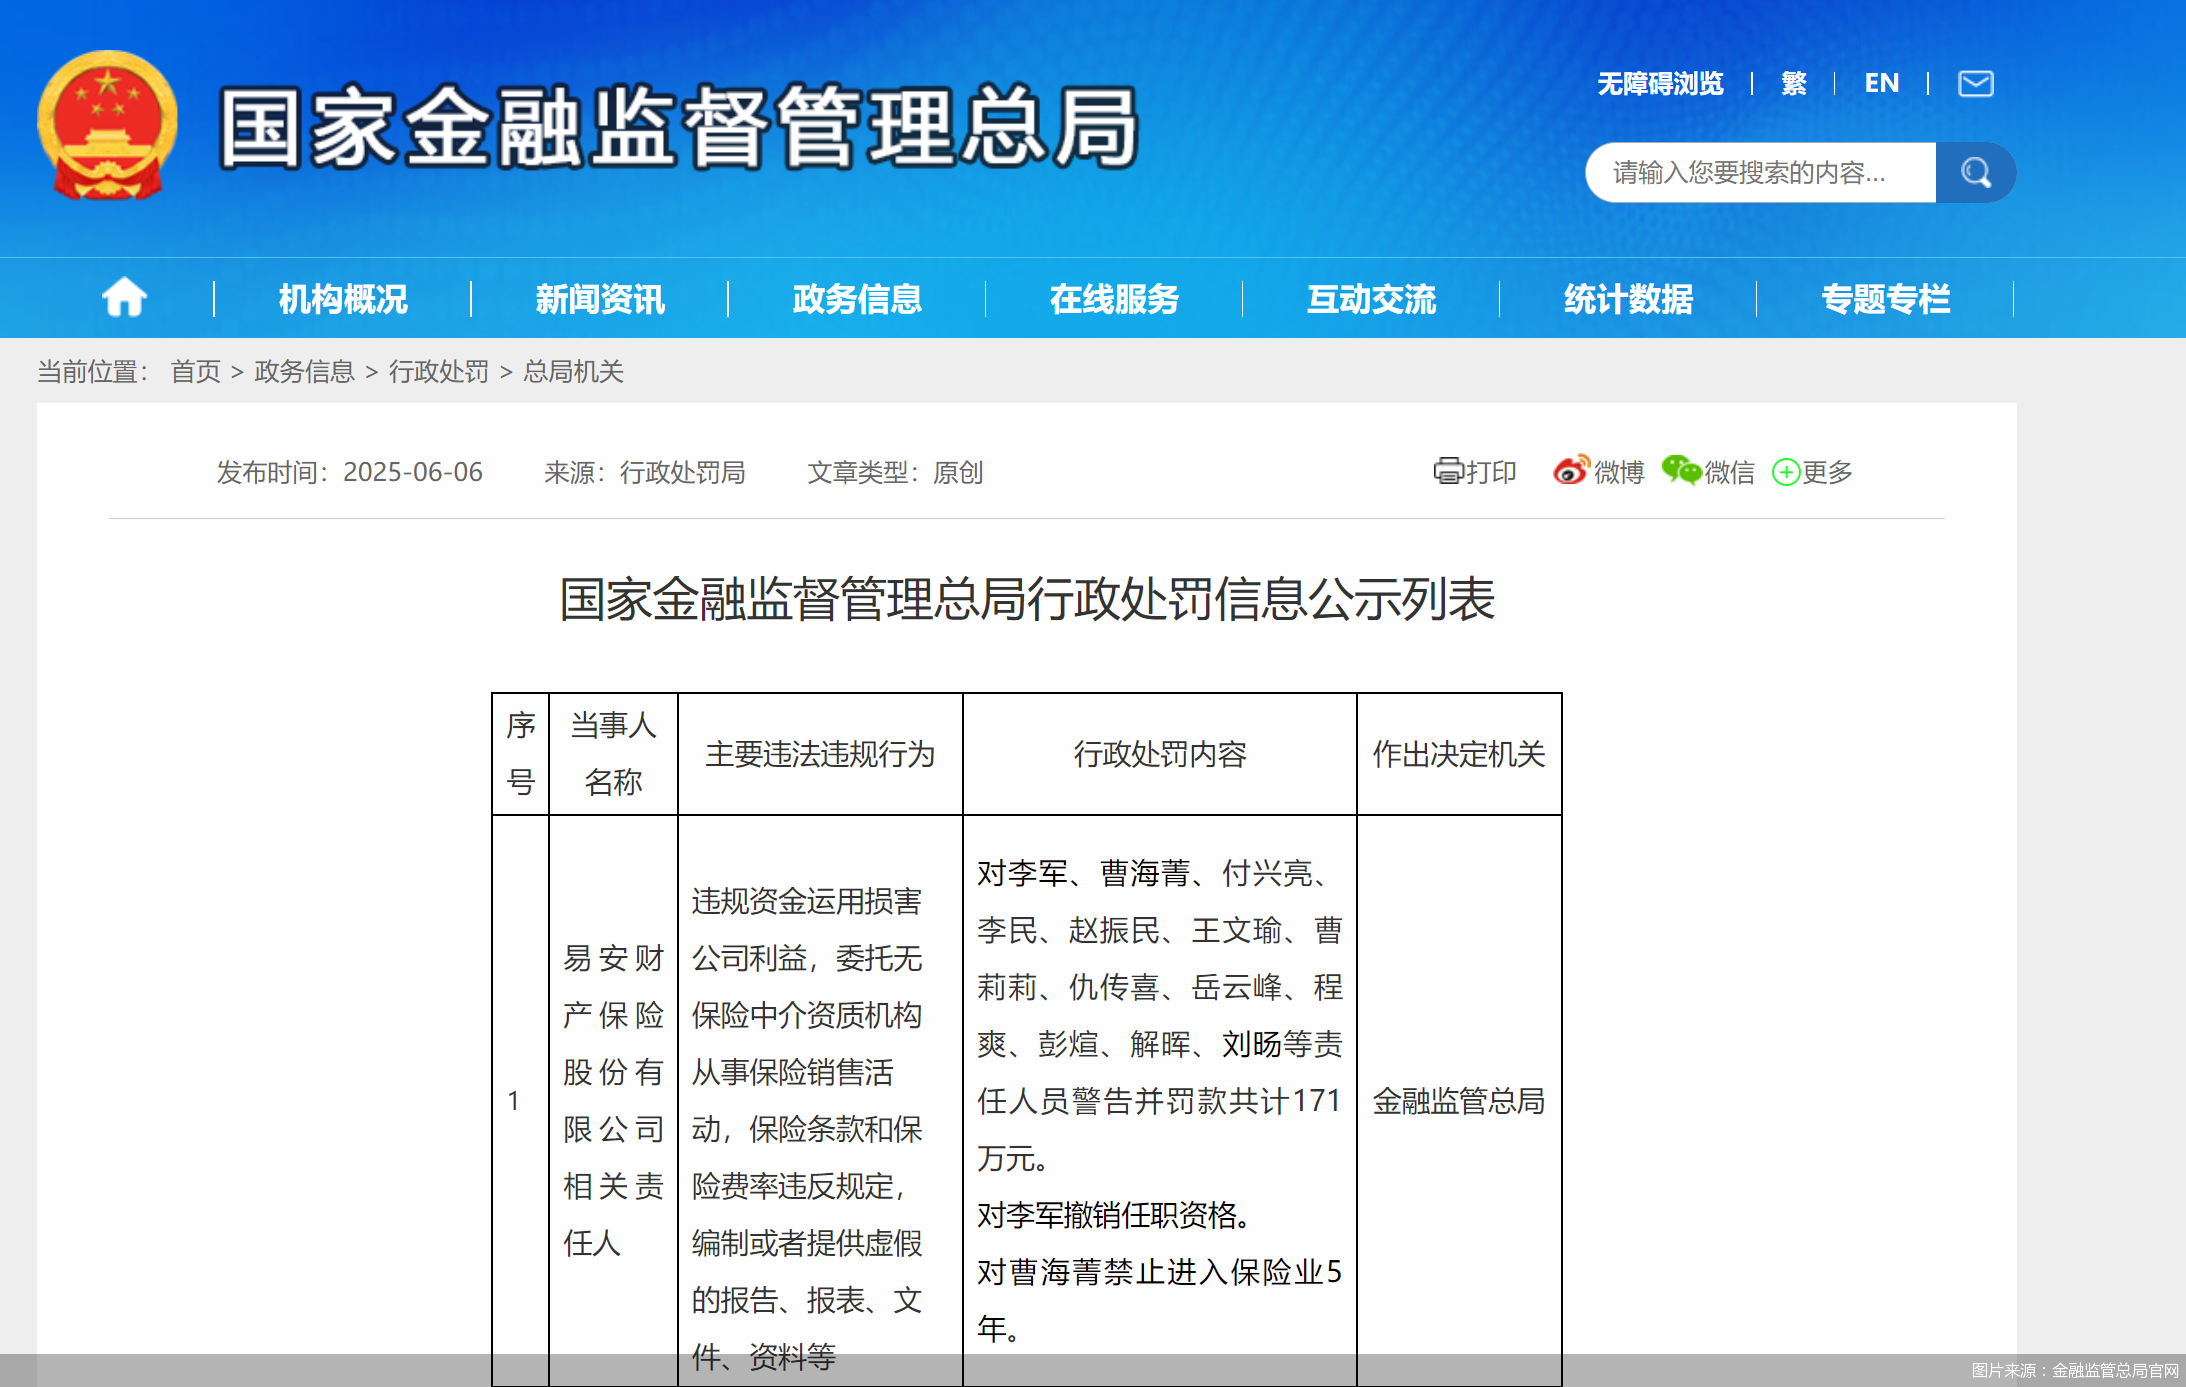Click the search magnifier button
Screen dimensions: 2186x1387
tap(1975, 172)
